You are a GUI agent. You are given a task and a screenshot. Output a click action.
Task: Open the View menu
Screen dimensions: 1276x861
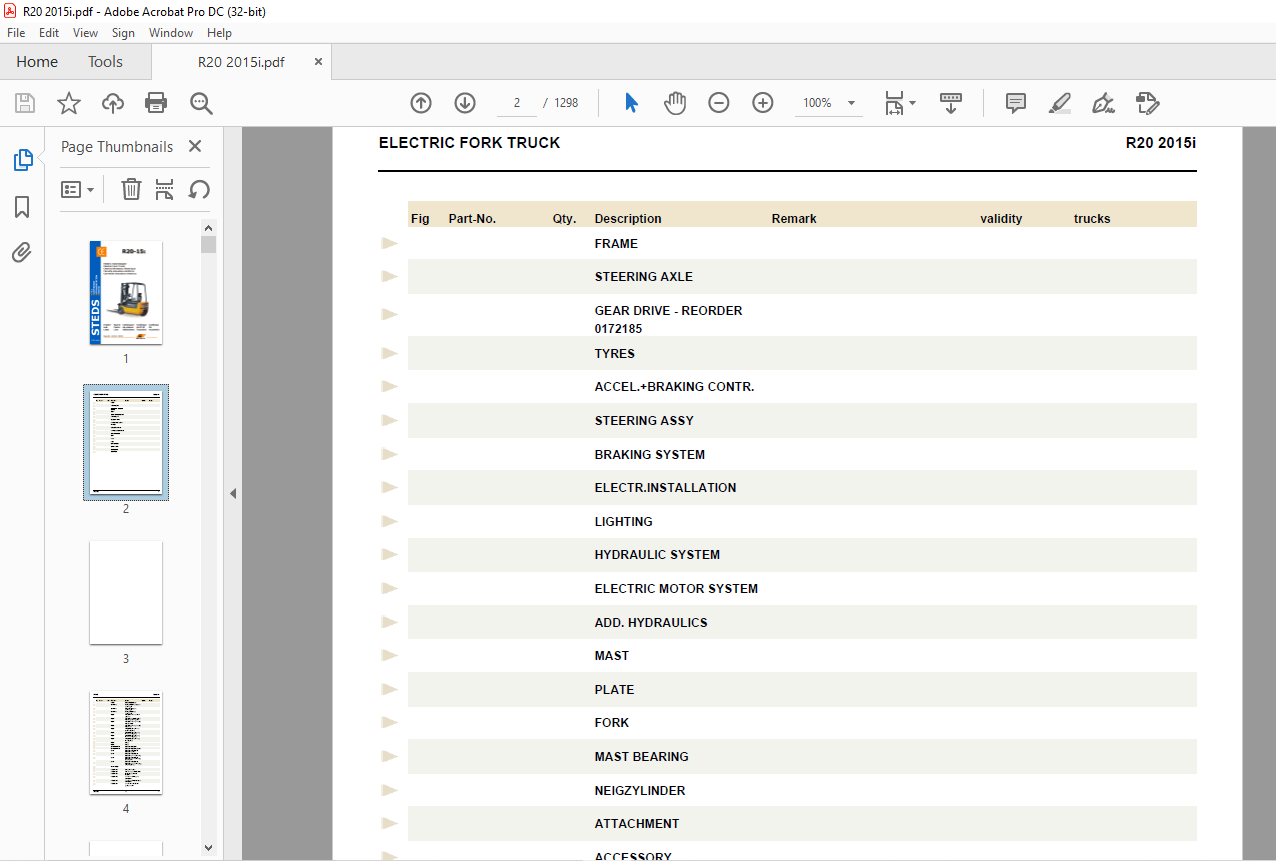pyautogui.click(x=85, y=33)
